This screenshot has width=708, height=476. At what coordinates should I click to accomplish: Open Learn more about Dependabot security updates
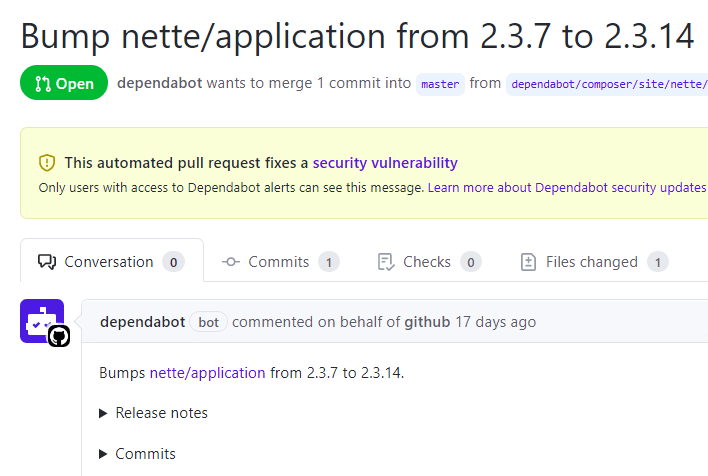pyautogui.click(x=567, y=187)
